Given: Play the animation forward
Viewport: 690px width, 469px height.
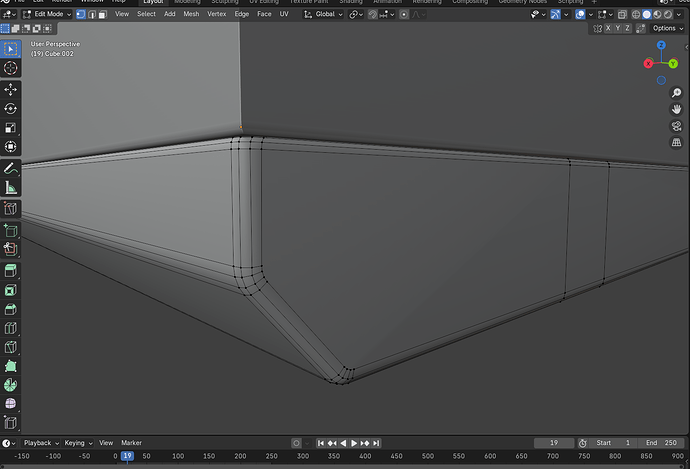Looking at the screenshot, I should (x=354, y=443).
